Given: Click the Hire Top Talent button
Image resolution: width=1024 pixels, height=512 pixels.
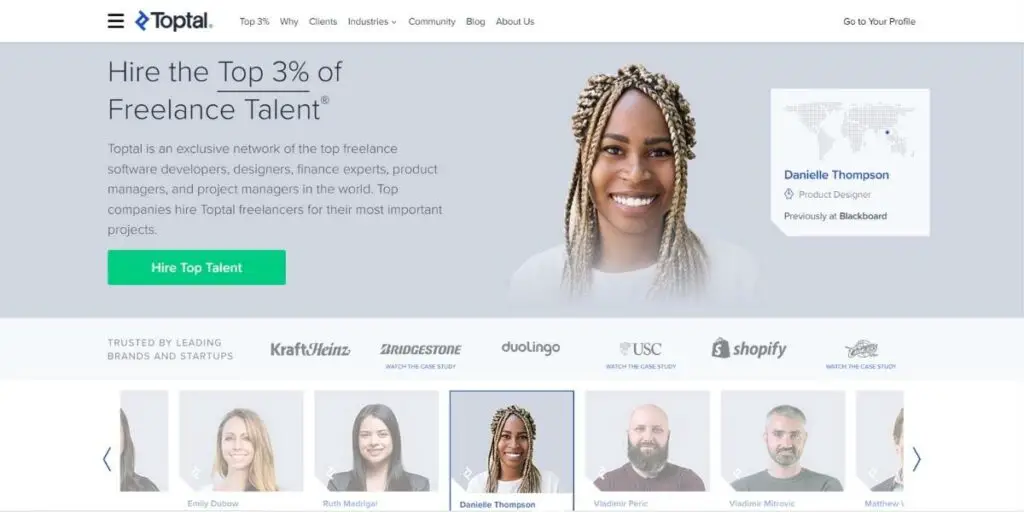Looking at the screenshot, I should tap(197, 267).
